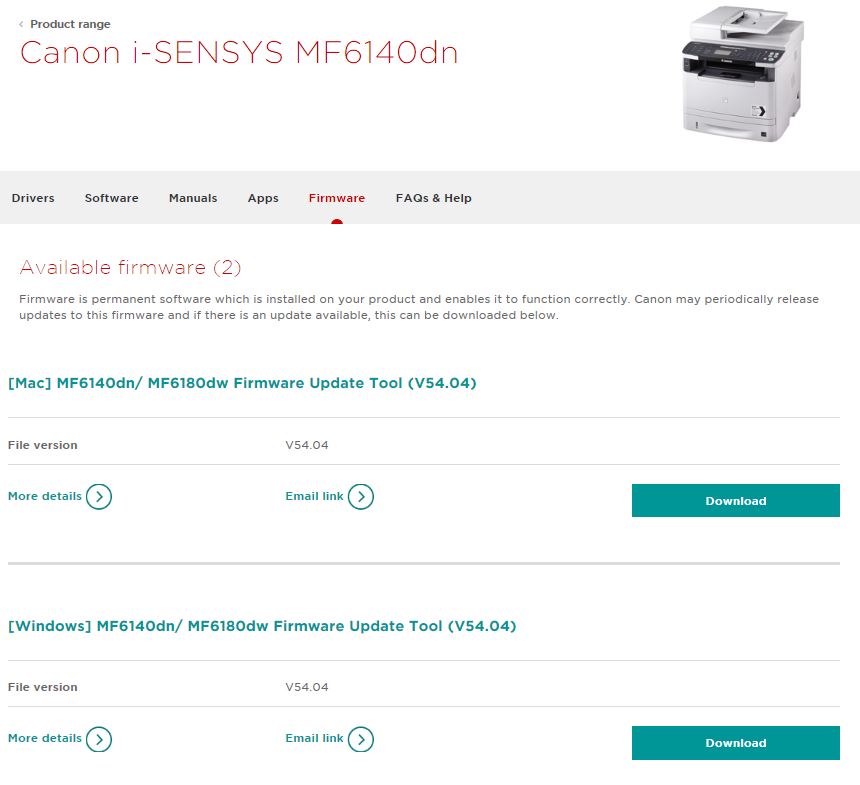Open the [Windows] MF6140dn Firmware Update Tool title link
Viewport: 860px width, 785px height.
coord(262,626)
